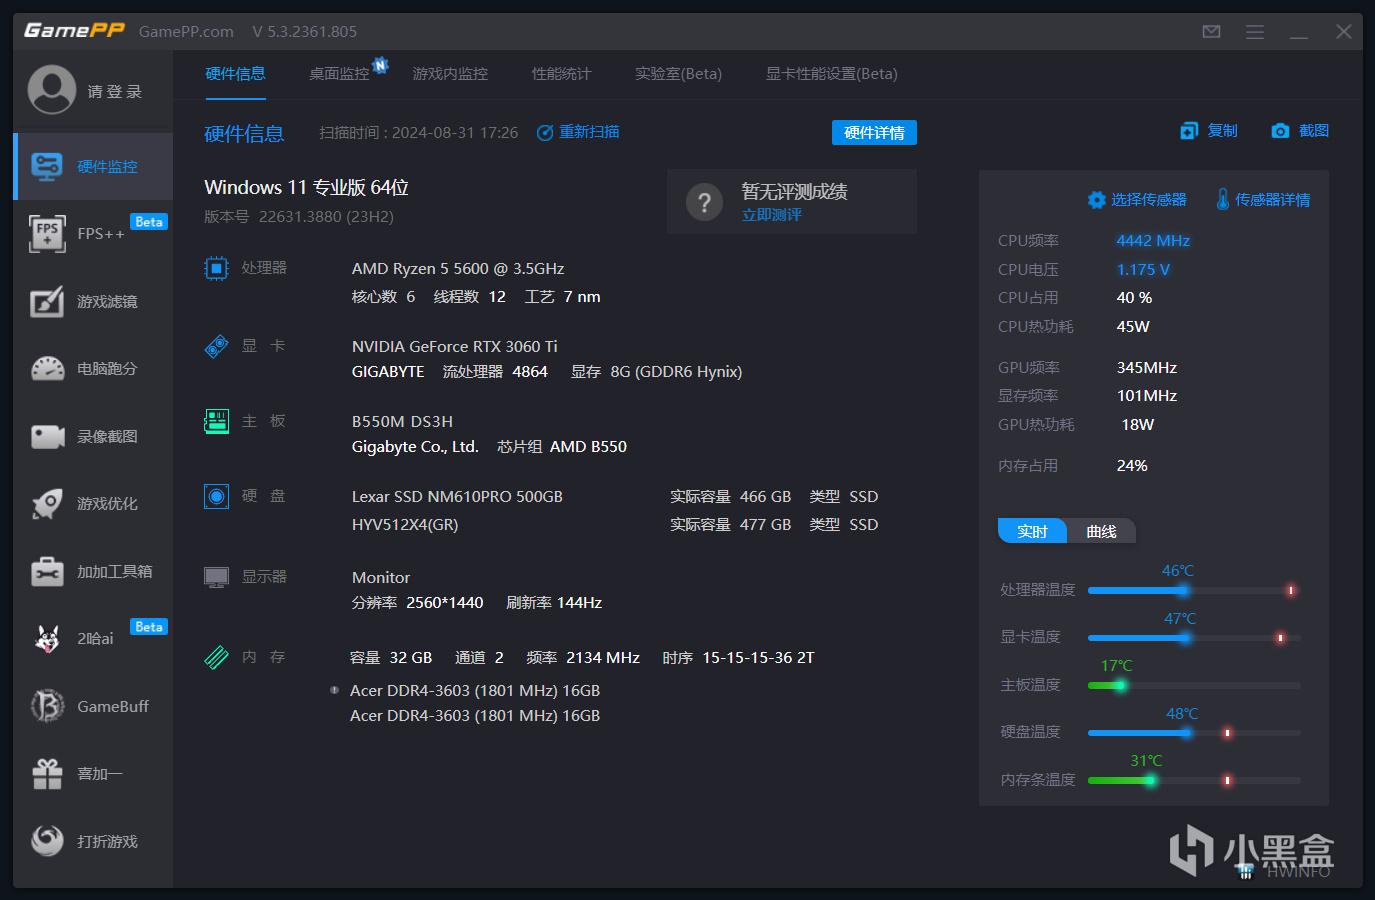Switch to the 性能统计 tab
1375x900 pixels.
pyautogui.click(x=561, y=74)
